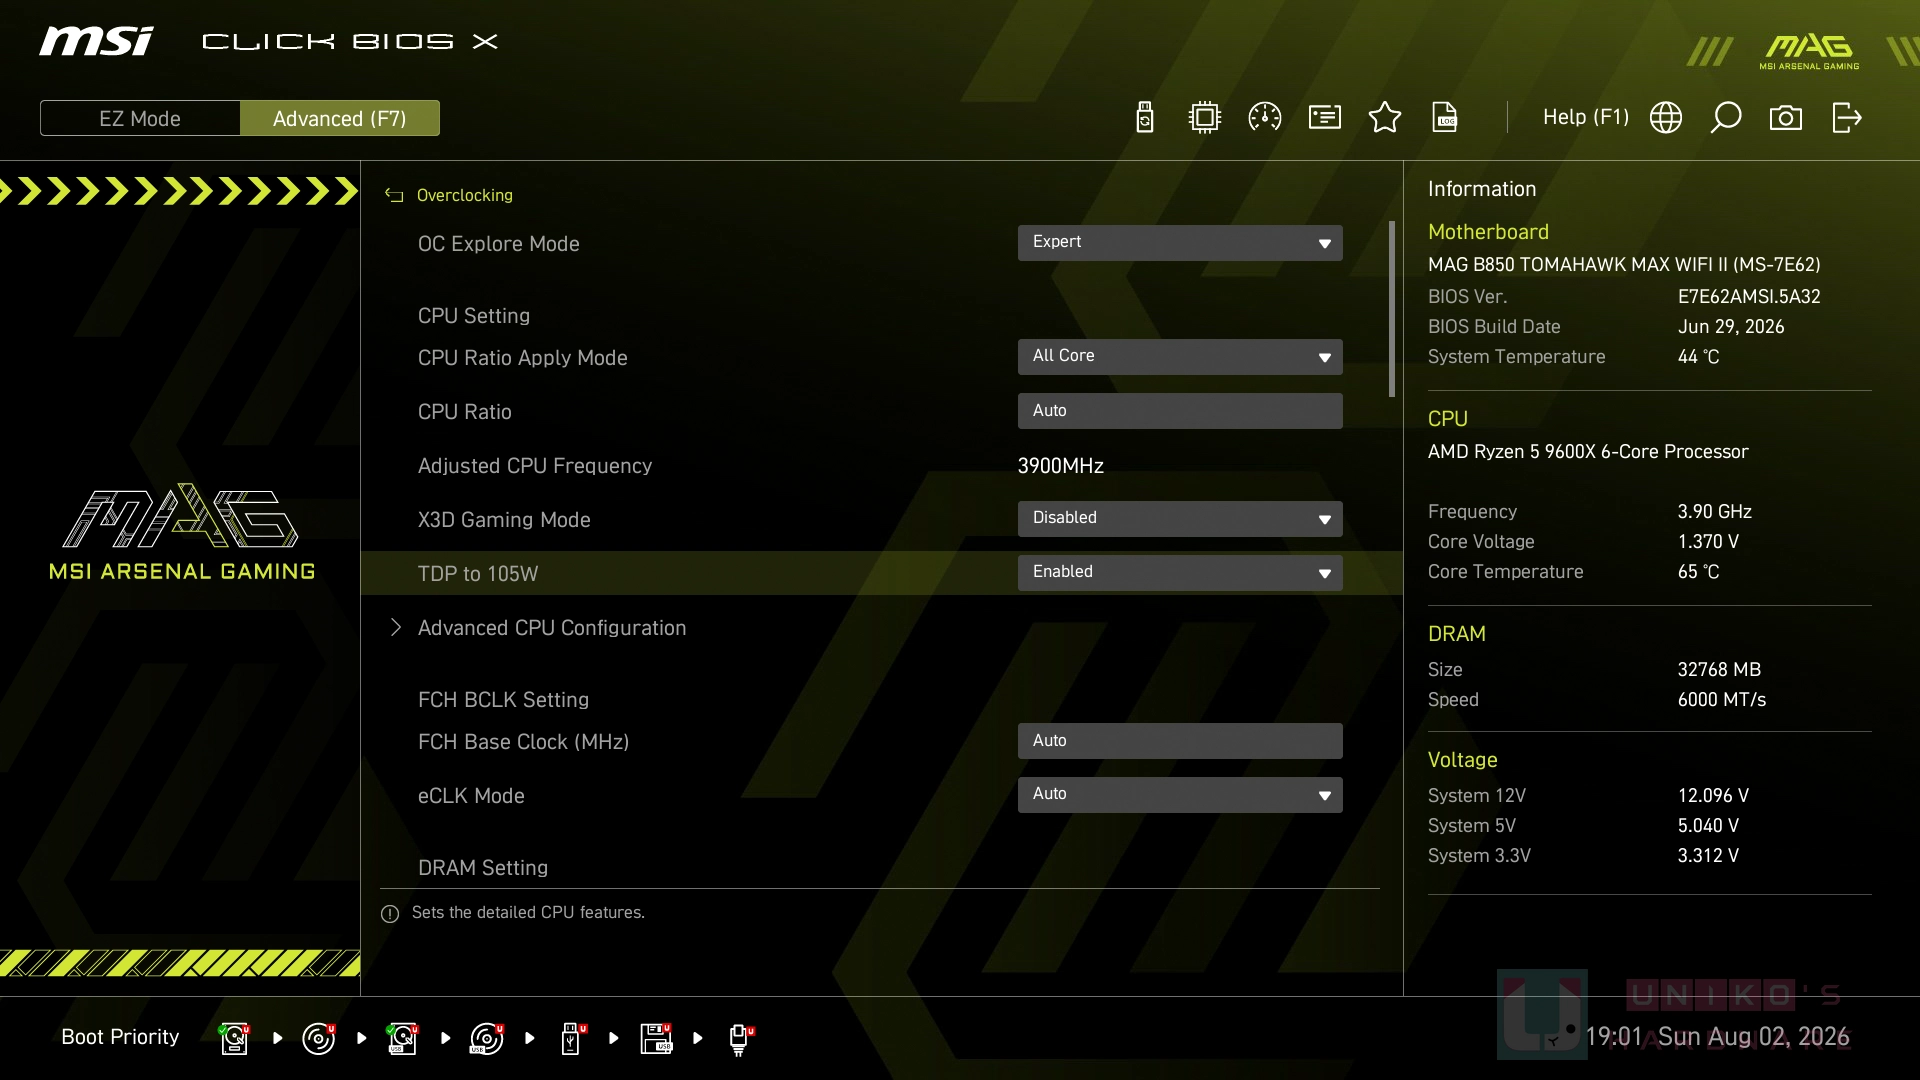Click the CPU Ratio input field
1920x1080 pixels.
point(1180,411)
